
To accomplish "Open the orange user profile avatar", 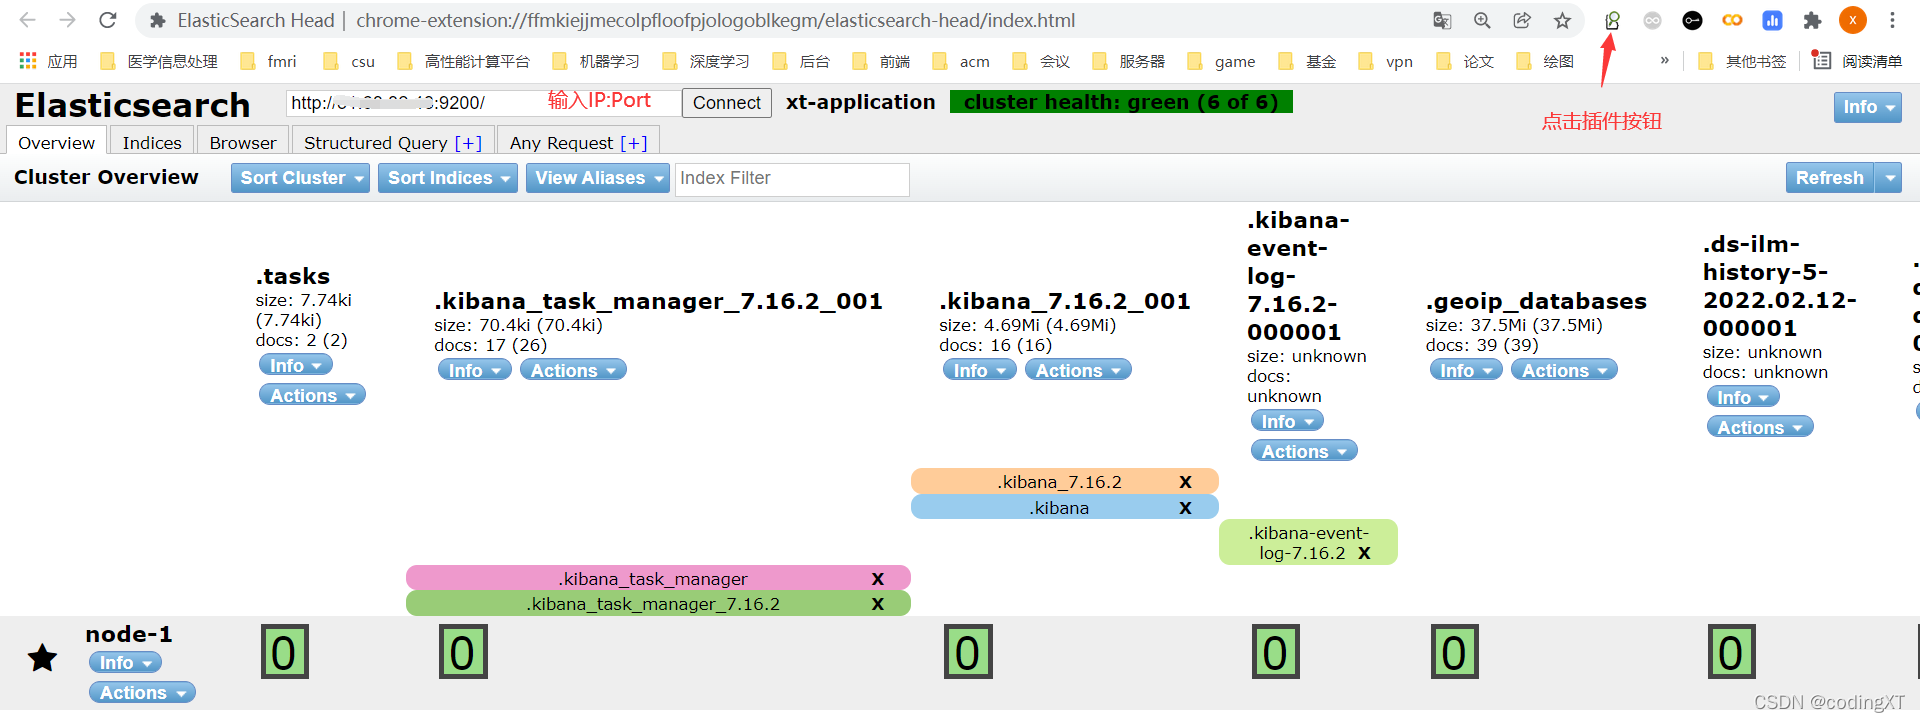I will [1853, 20].
